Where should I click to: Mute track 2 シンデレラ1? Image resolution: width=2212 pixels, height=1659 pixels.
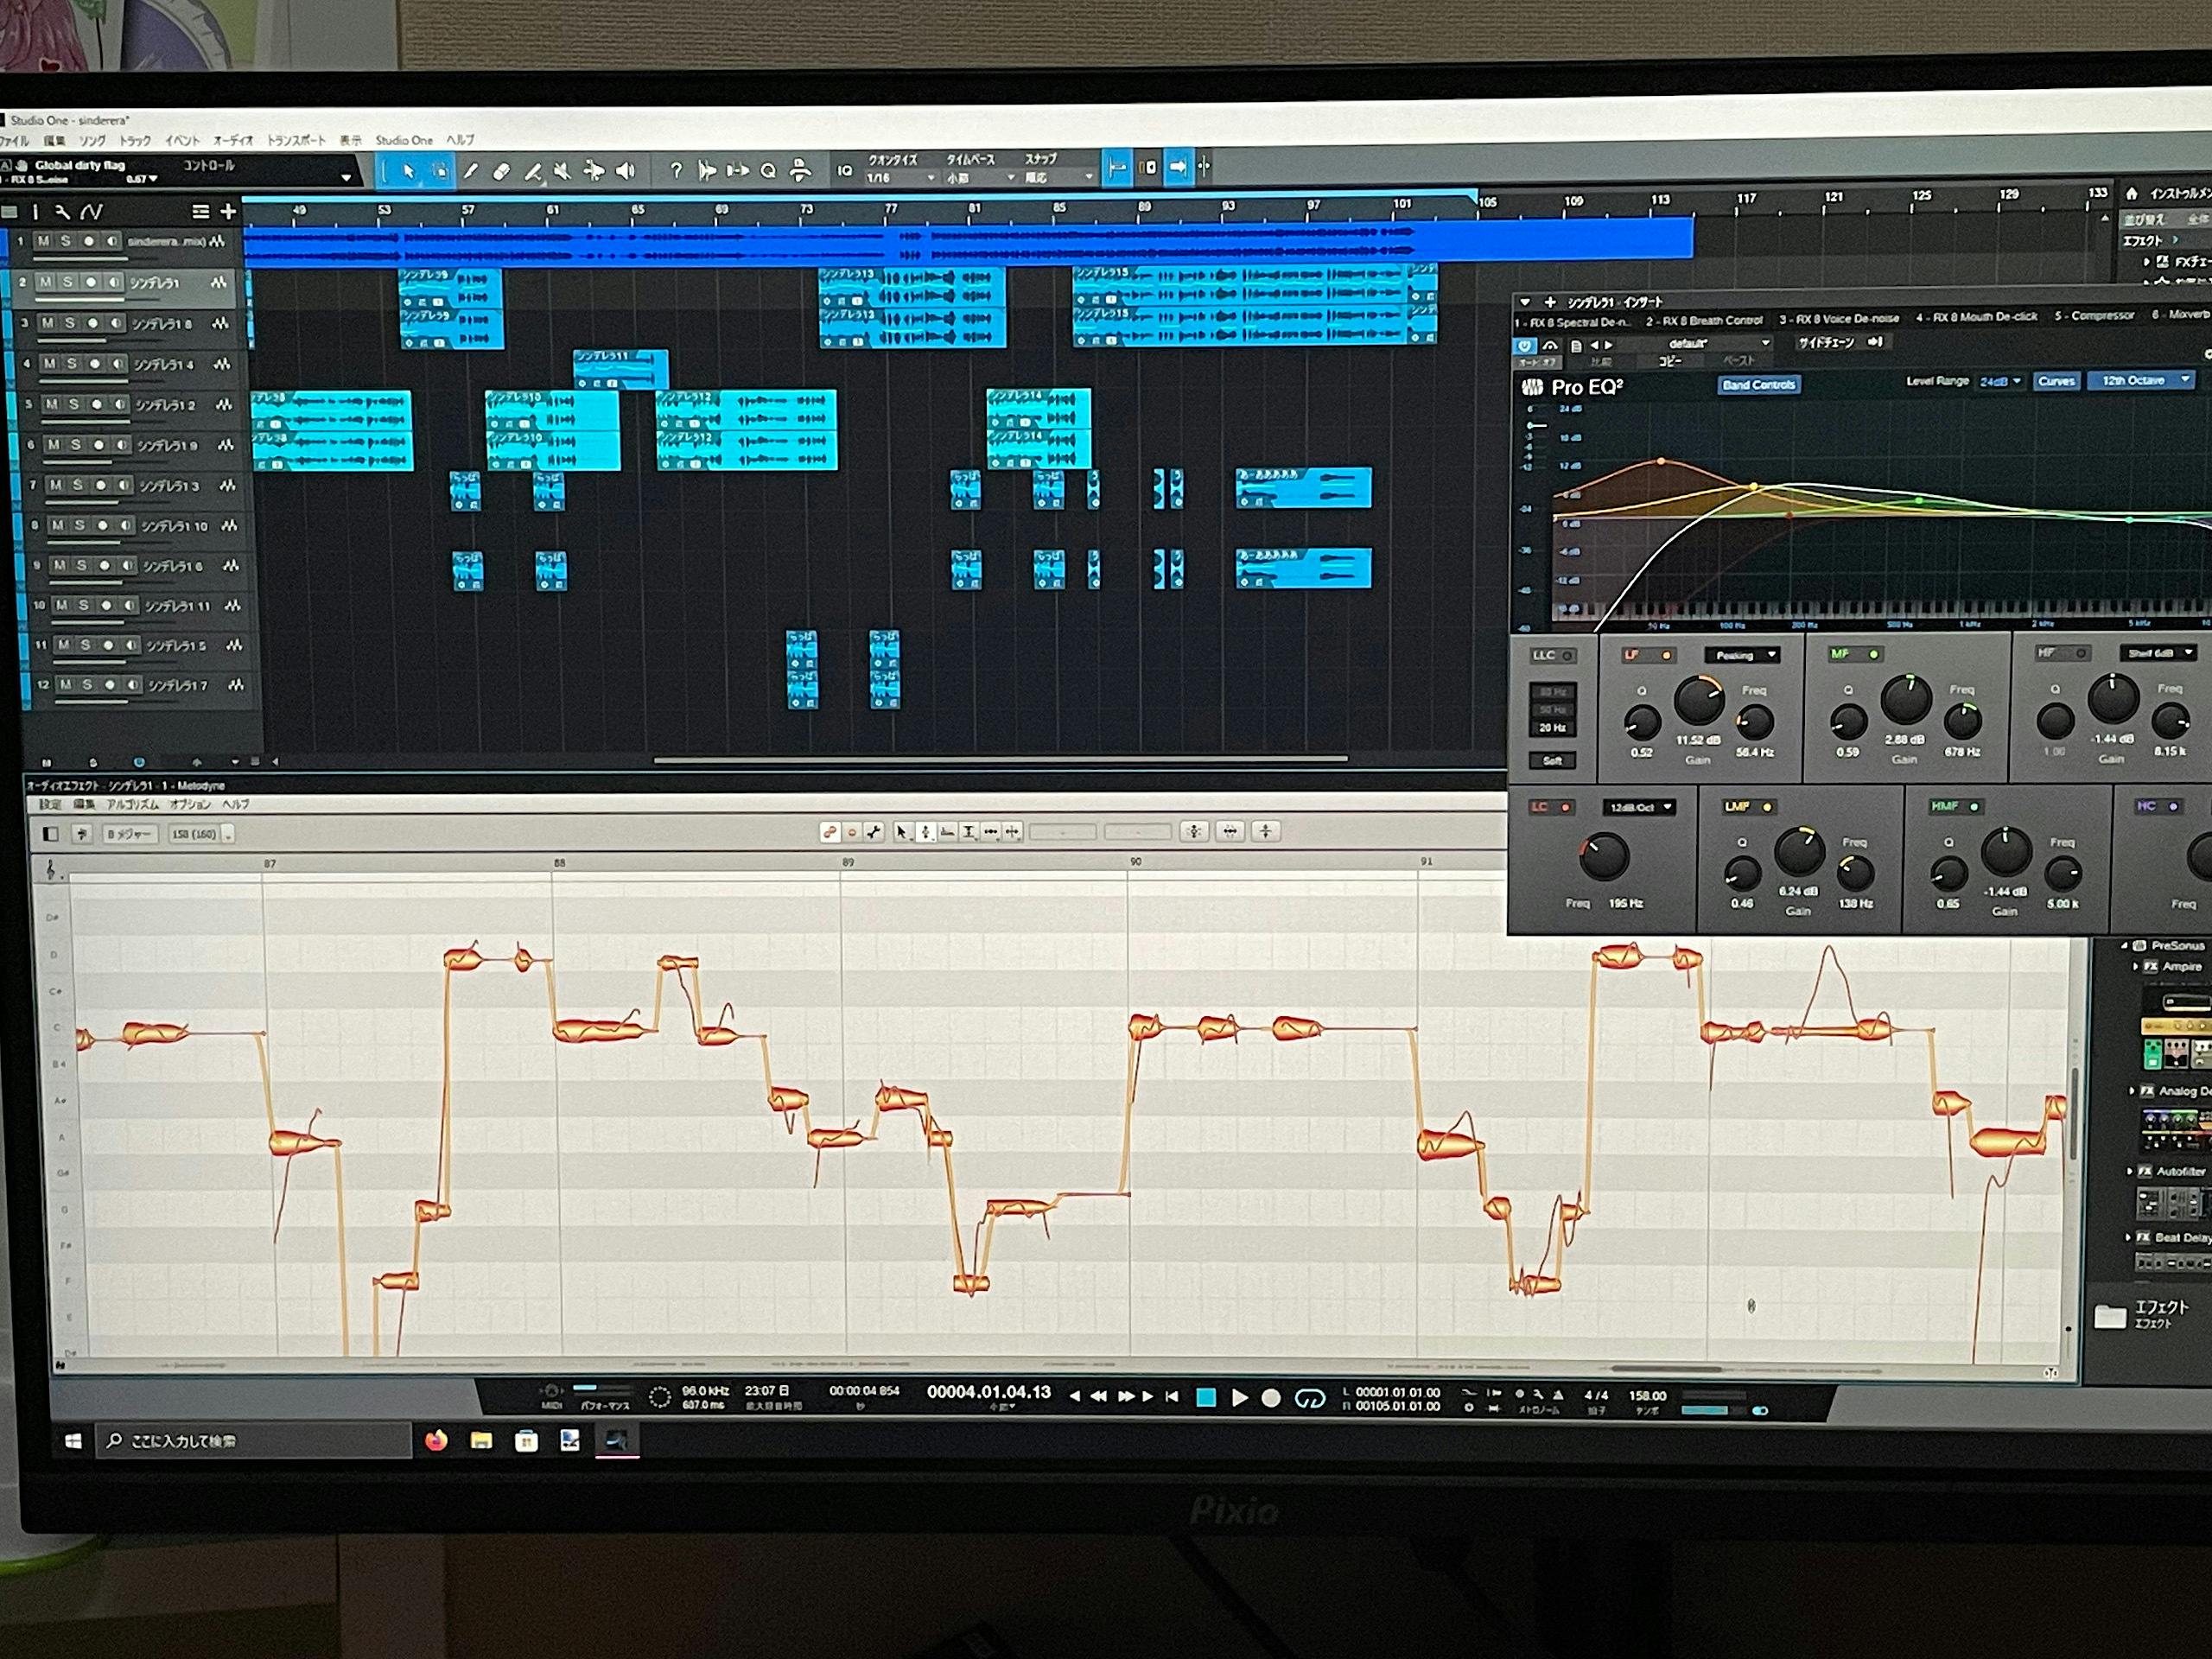click(x=46, y=283)
